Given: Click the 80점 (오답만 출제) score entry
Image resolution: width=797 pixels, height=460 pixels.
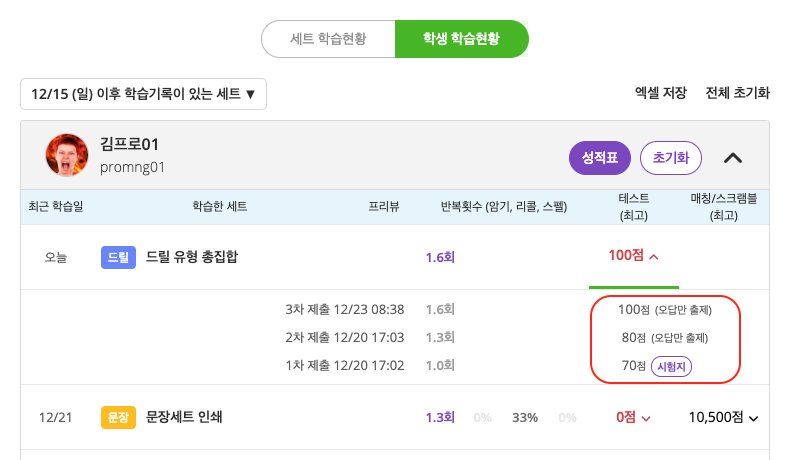Looking at the screenshot, I should 665,338.
